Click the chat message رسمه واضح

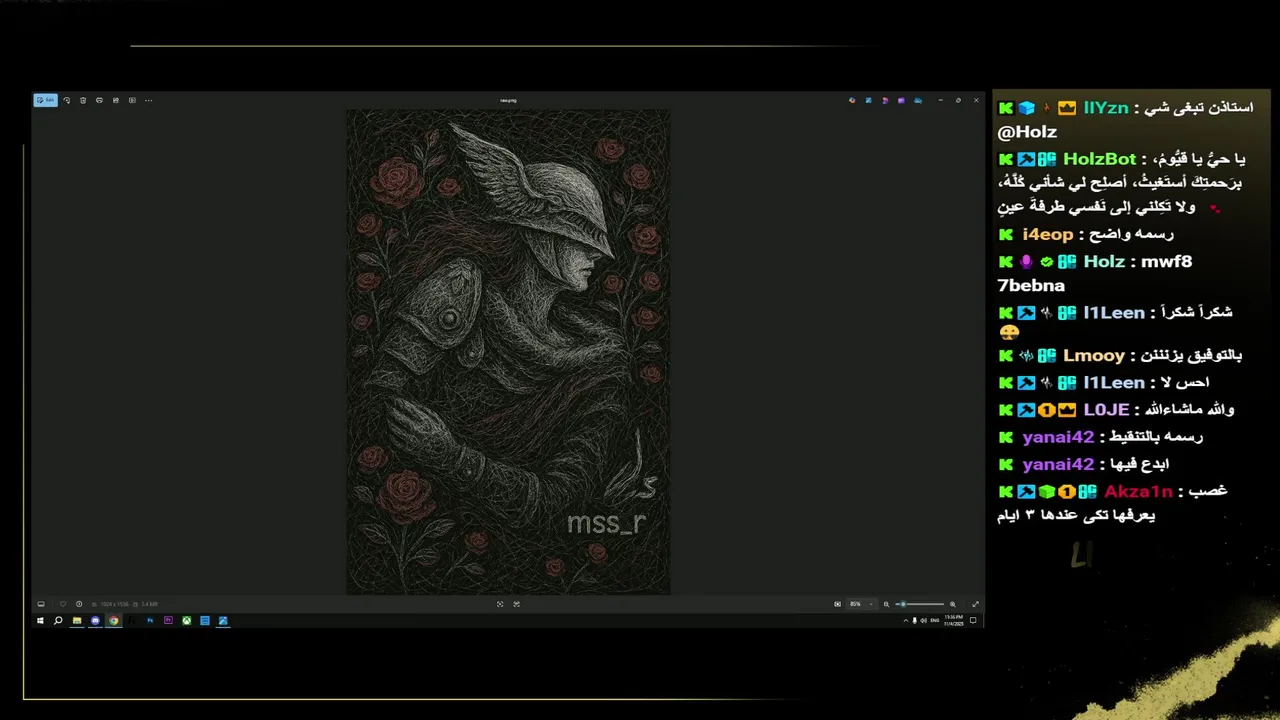pos(1133,234)
